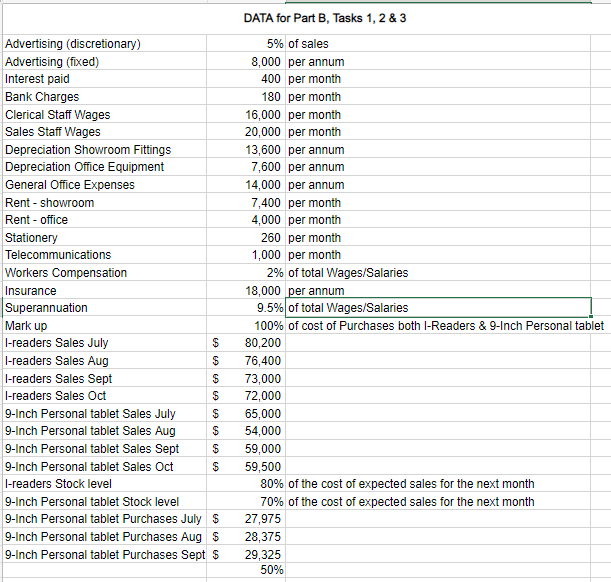Select the 5% advertising discretionary value cell
Image resolution: width=611 pixels, height=582 pixels.
tap(246, 44)
